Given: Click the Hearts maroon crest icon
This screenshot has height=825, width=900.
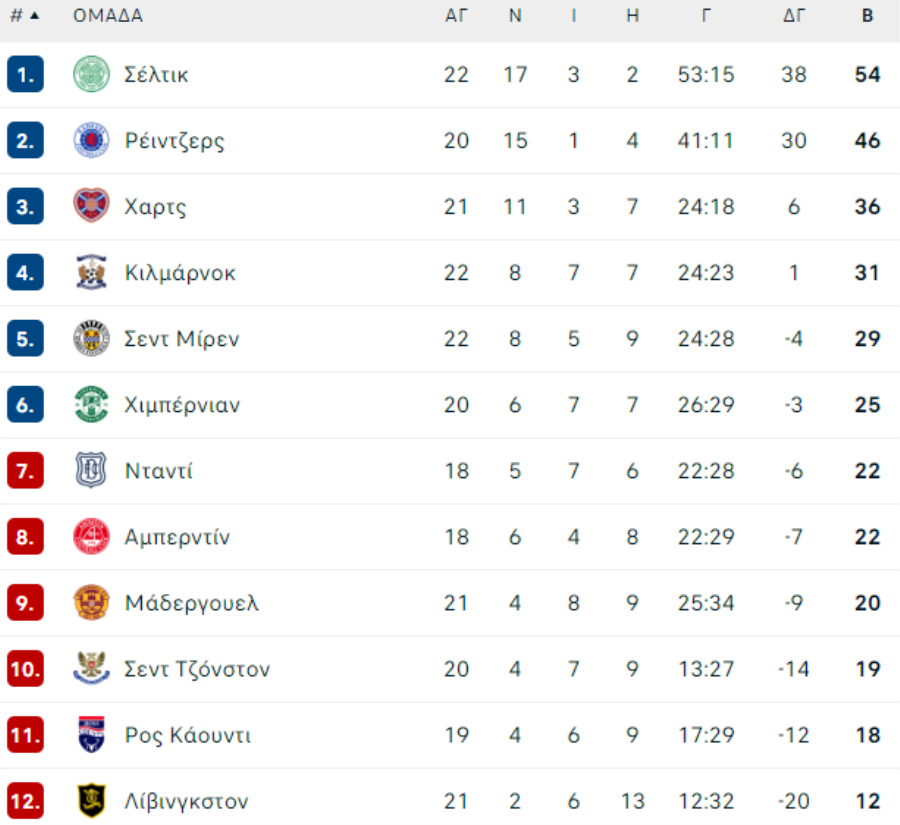Looking at the screenshot, I should [x=91, y=206].
